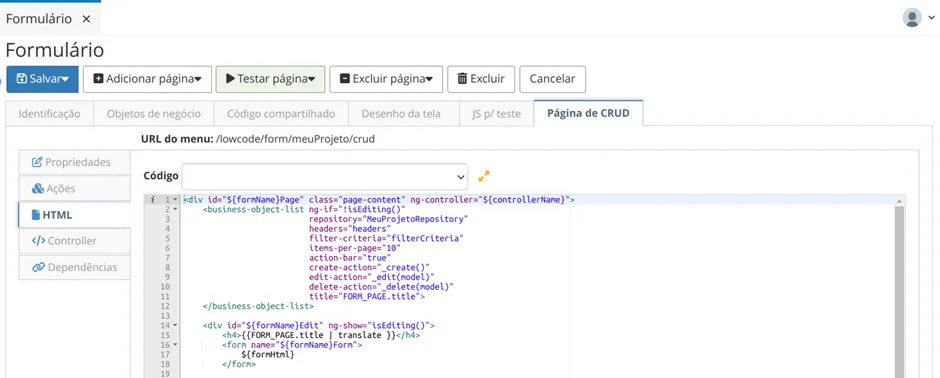Image resolution: width=940 pixels, height=378 pixels.
Task: Collapse the code fold at line 2
Action: click(174, 209)
